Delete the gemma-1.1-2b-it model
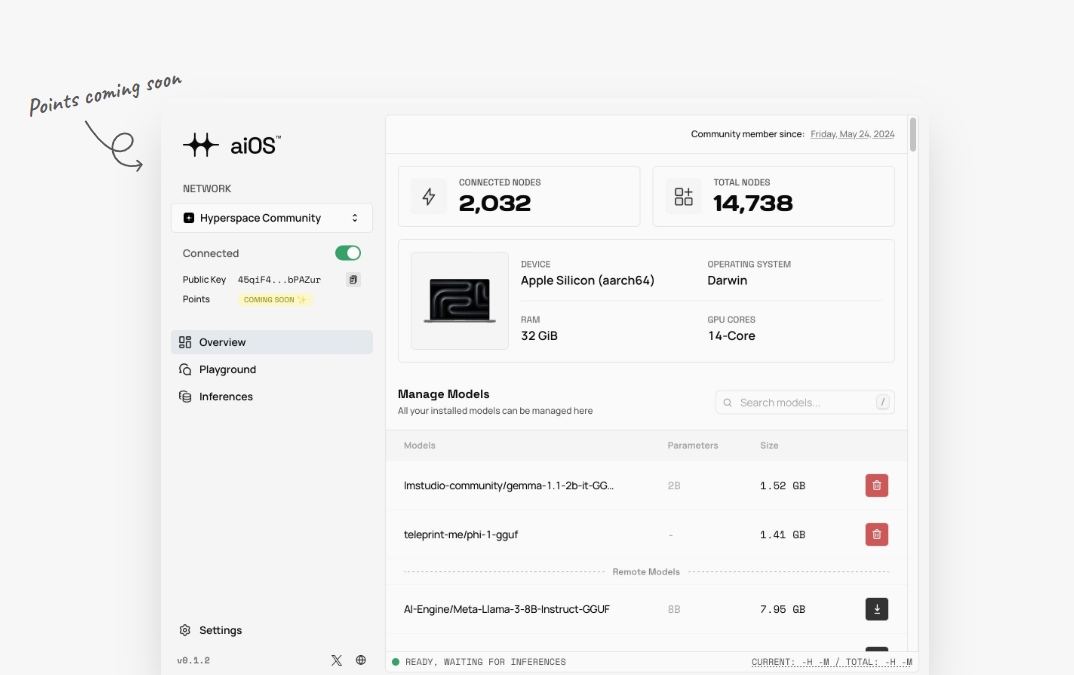 [x=876, y=486]
